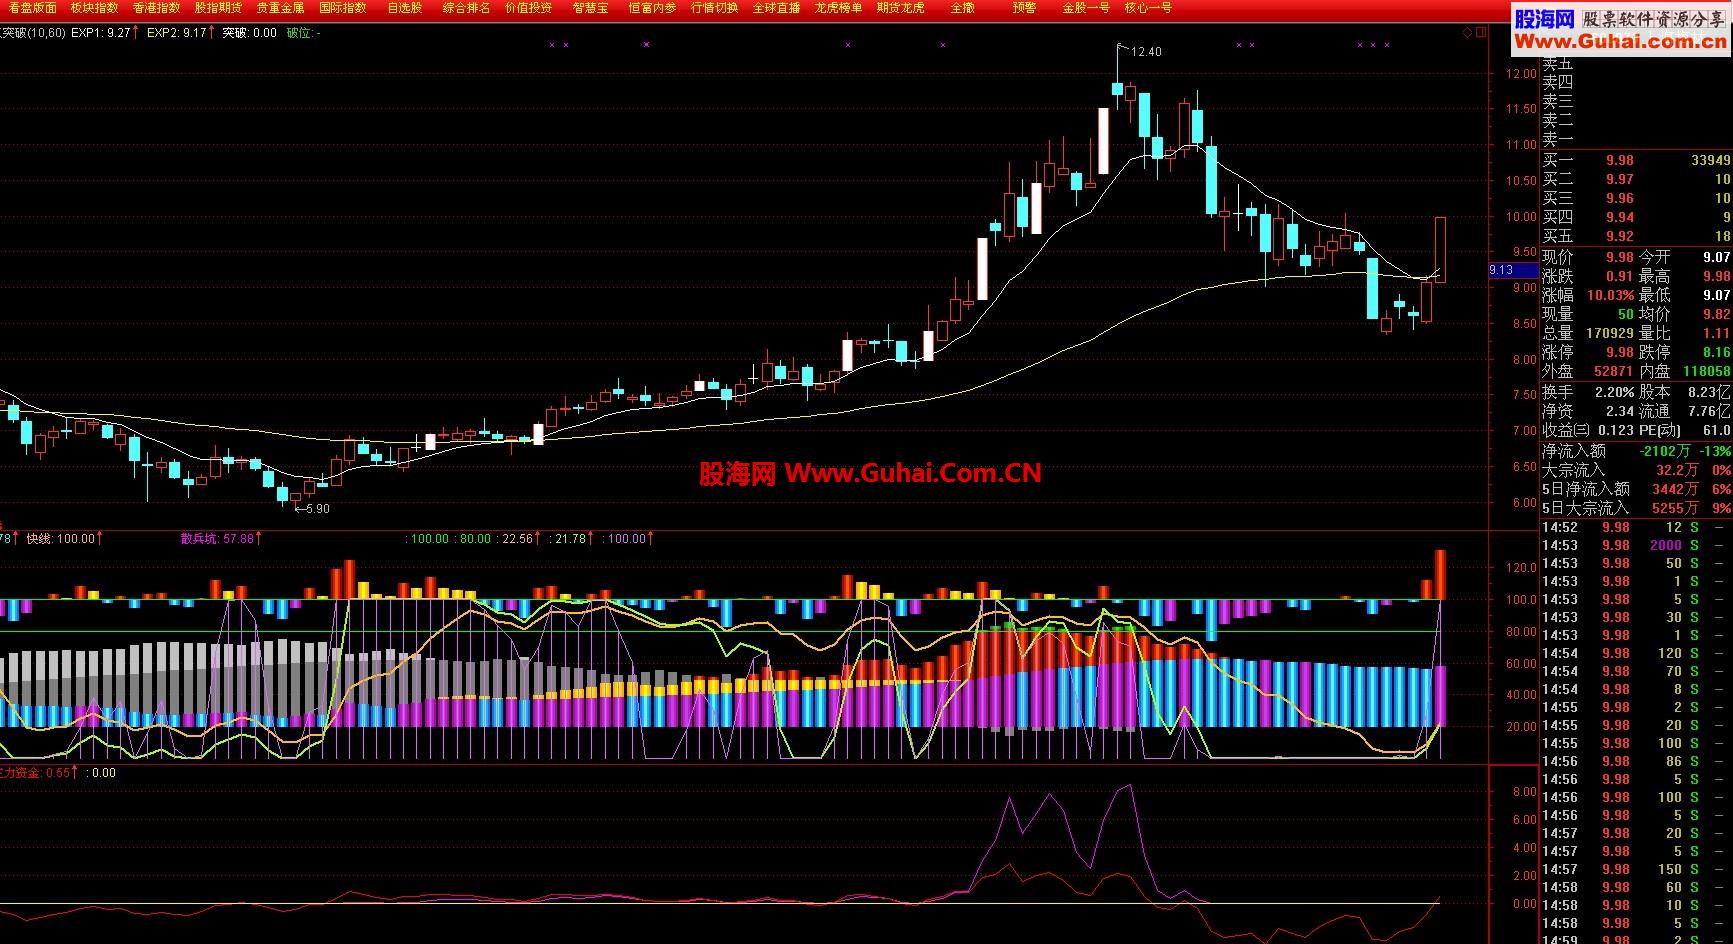Click the 破位 indicator label

click(303, 33)
